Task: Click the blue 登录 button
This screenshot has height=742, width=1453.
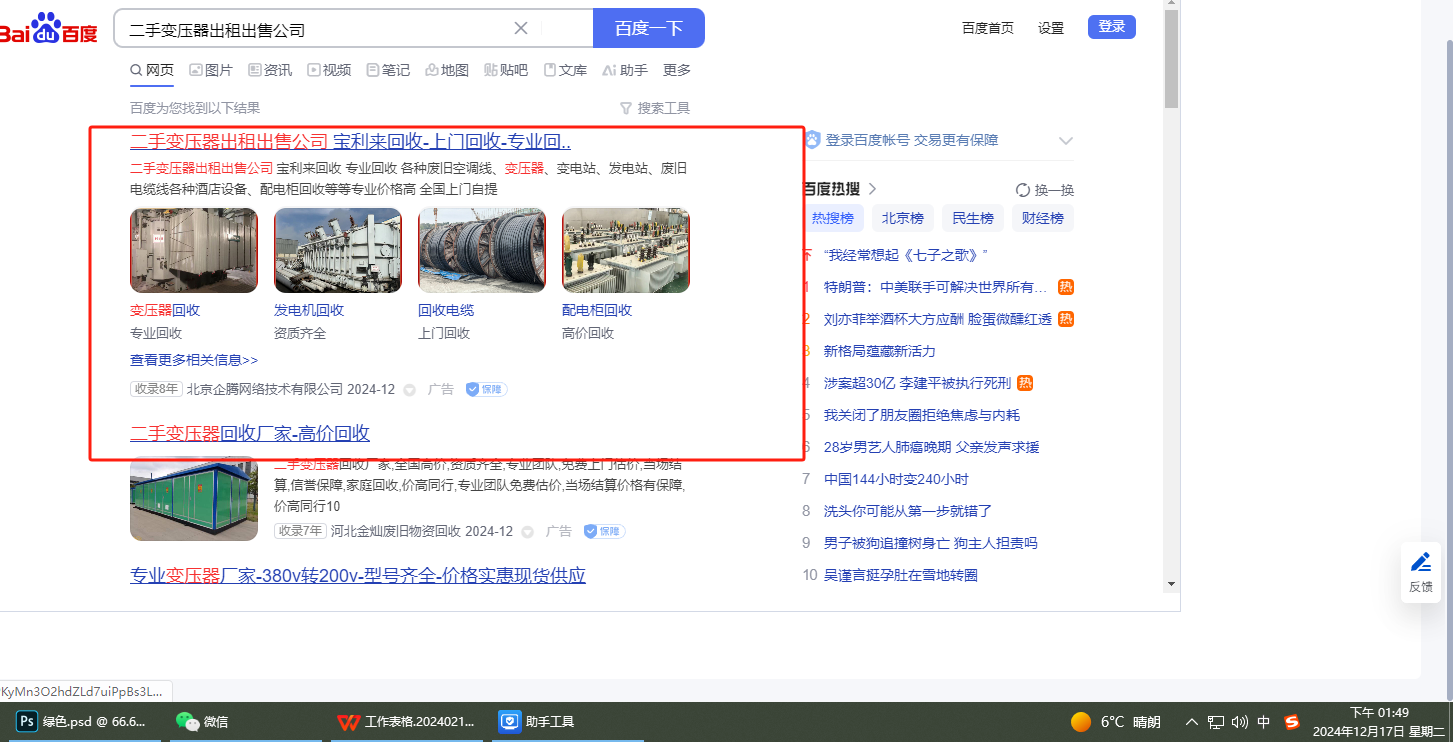Action: [x=1111, y=27]
